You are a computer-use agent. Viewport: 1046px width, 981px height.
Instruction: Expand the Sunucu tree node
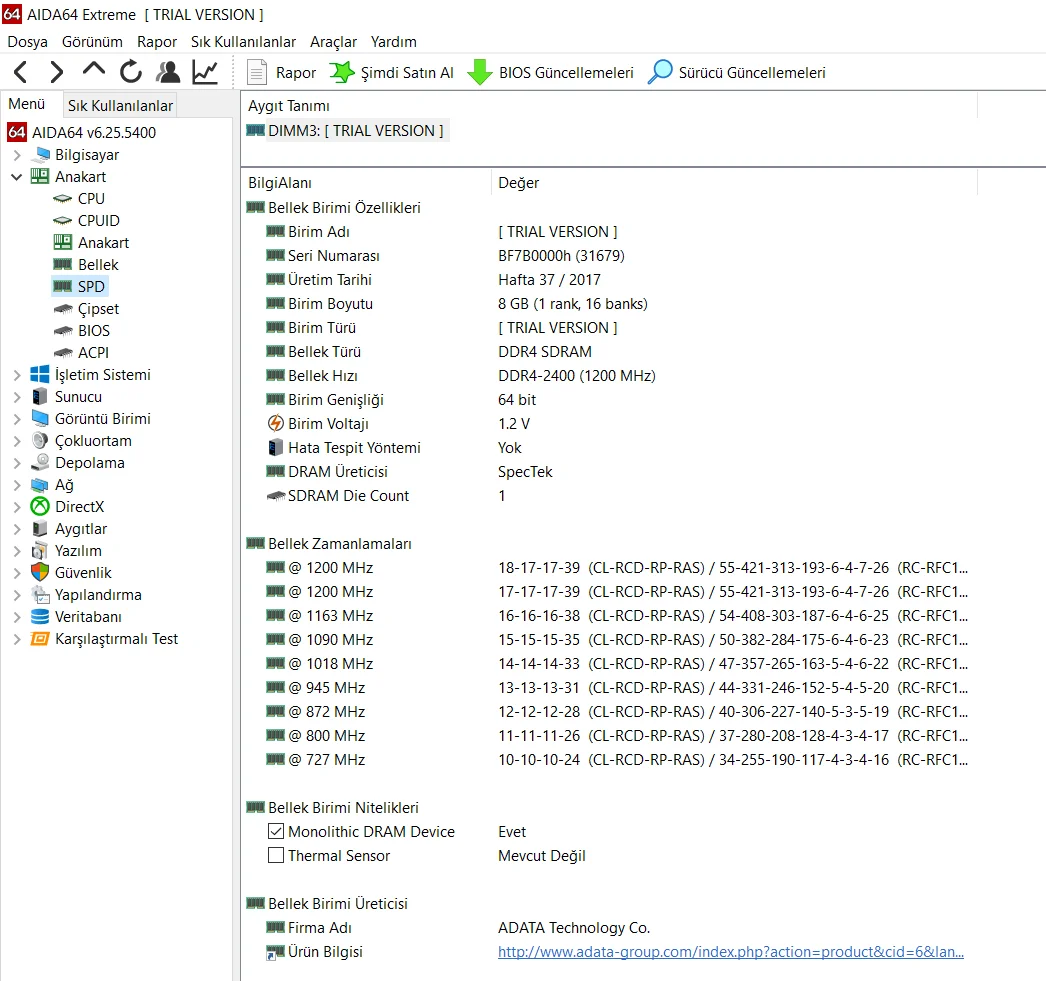17,397
